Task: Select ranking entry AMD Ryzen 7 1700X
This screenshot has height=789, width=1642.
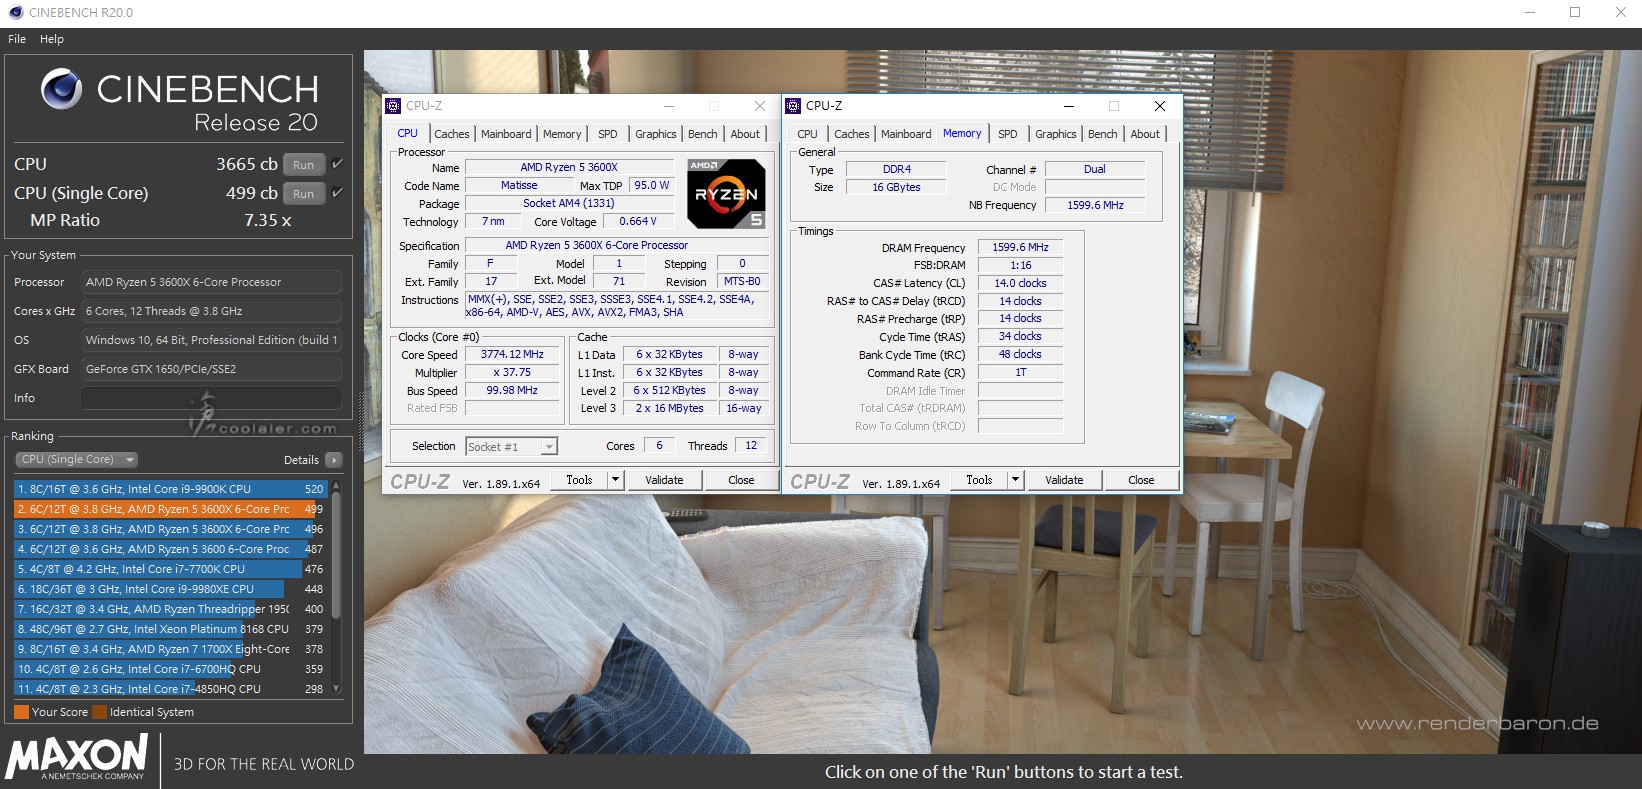Action: coord(171,649)
